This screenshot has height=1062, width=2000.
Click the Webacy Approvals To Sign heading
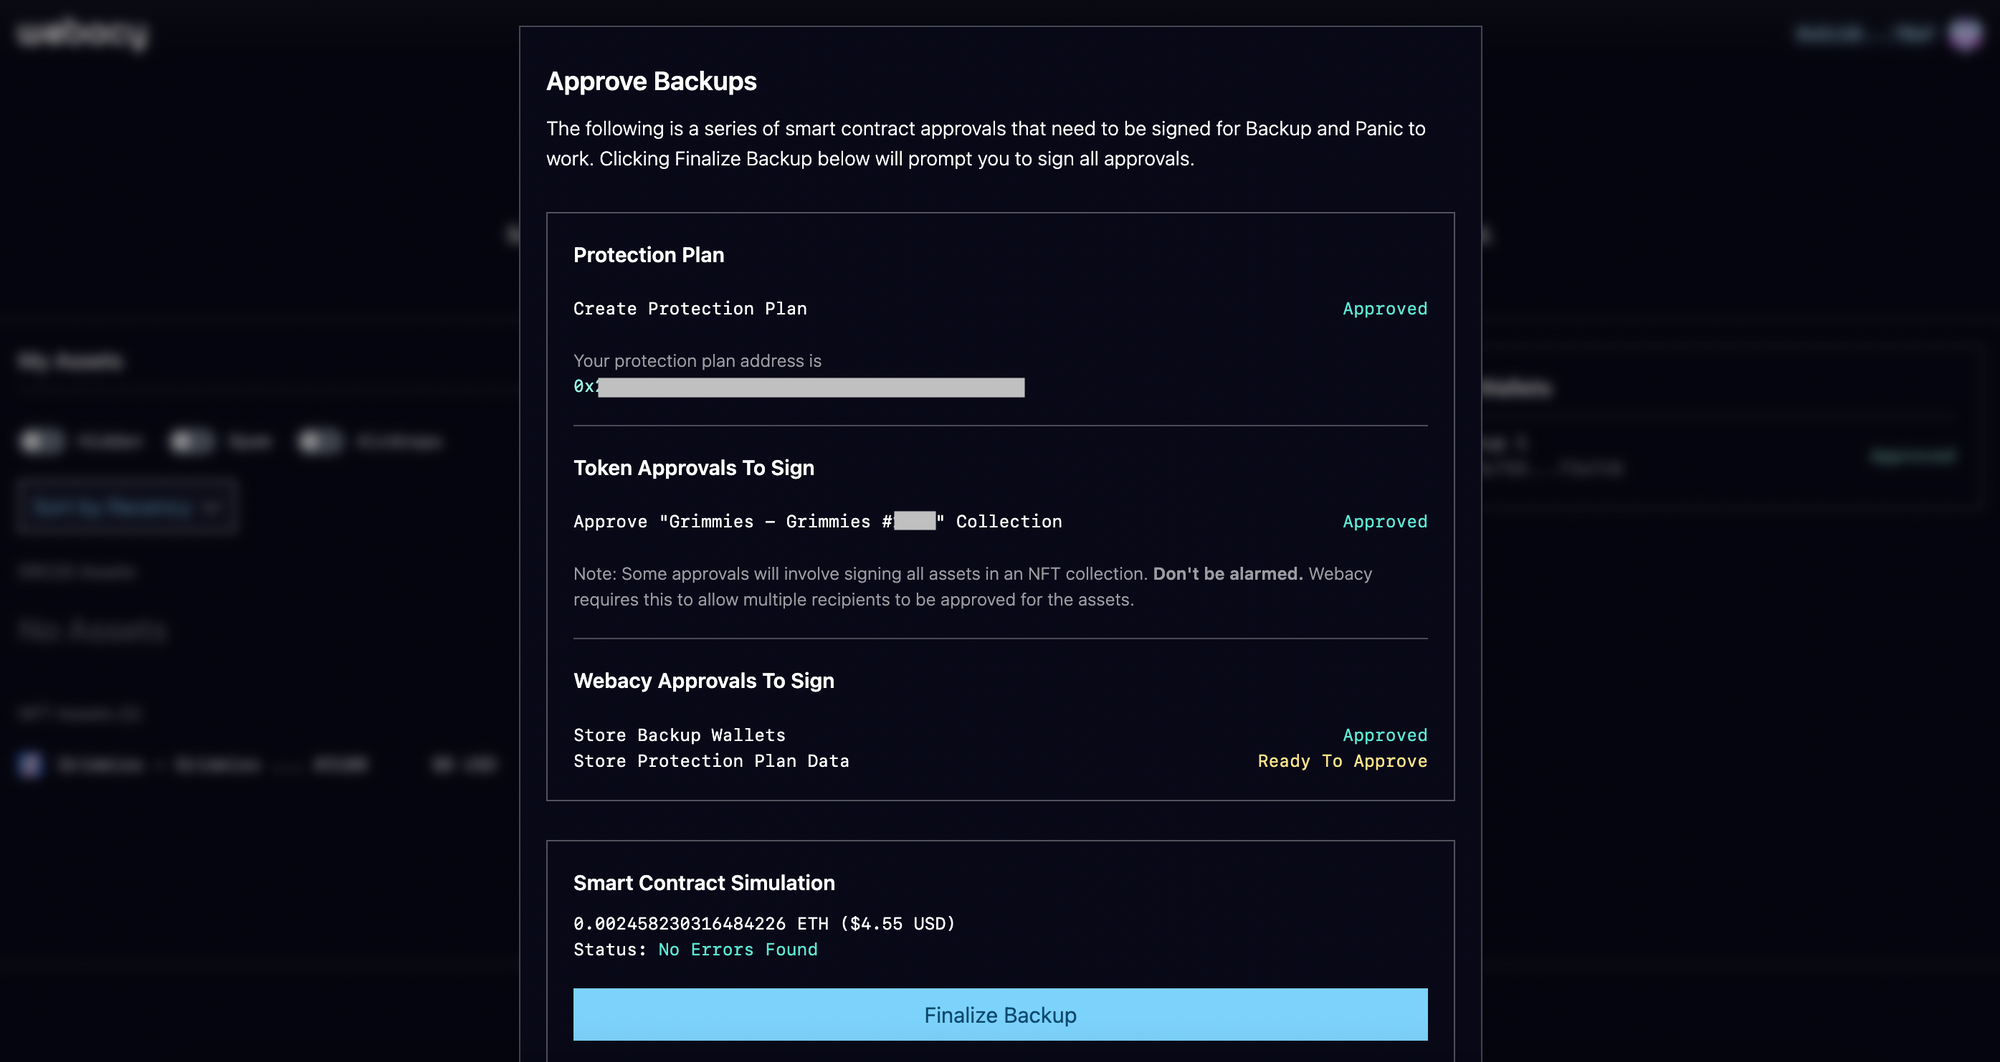point(703,681)
